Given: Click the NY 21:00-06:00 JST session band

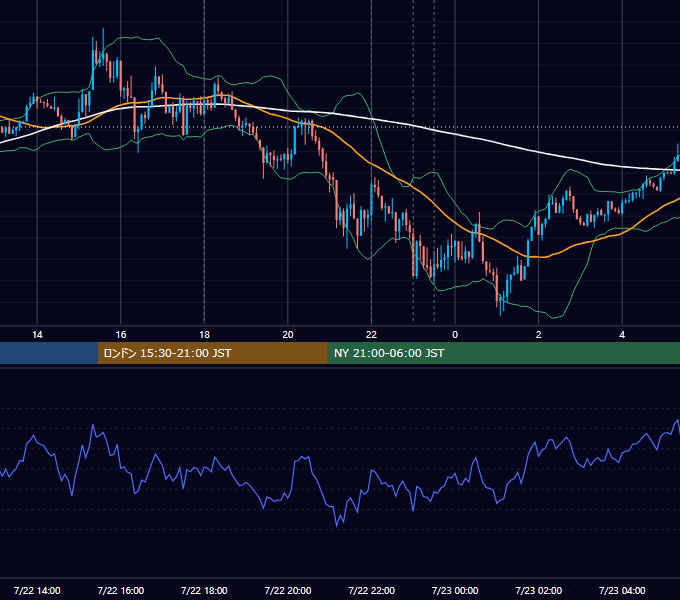Looking at the screenshot, I should 503,353.
